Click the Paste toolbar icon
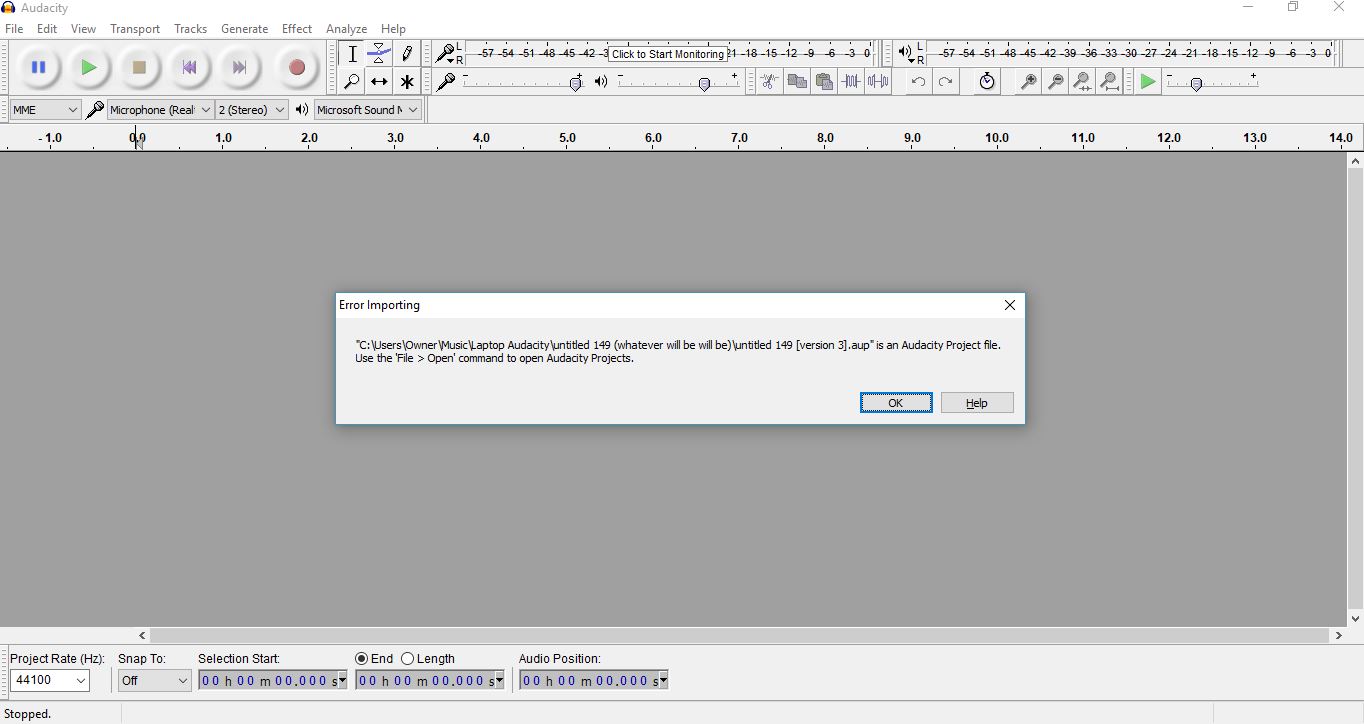This screenshot has width=1364, height=724. point(824,82)
